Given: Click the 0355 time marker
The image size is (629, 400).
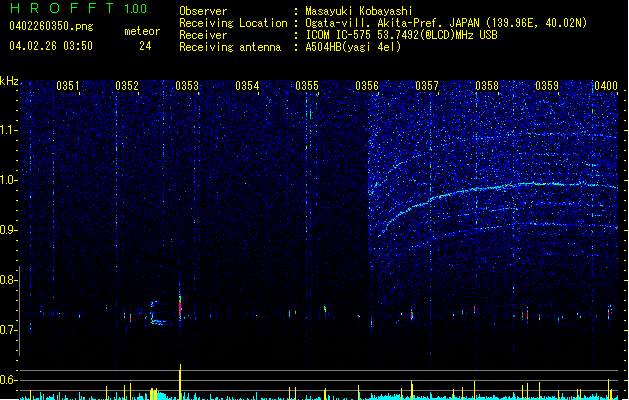Looking at the screenshot, I should pyautogui.click(x=307, y=86).
